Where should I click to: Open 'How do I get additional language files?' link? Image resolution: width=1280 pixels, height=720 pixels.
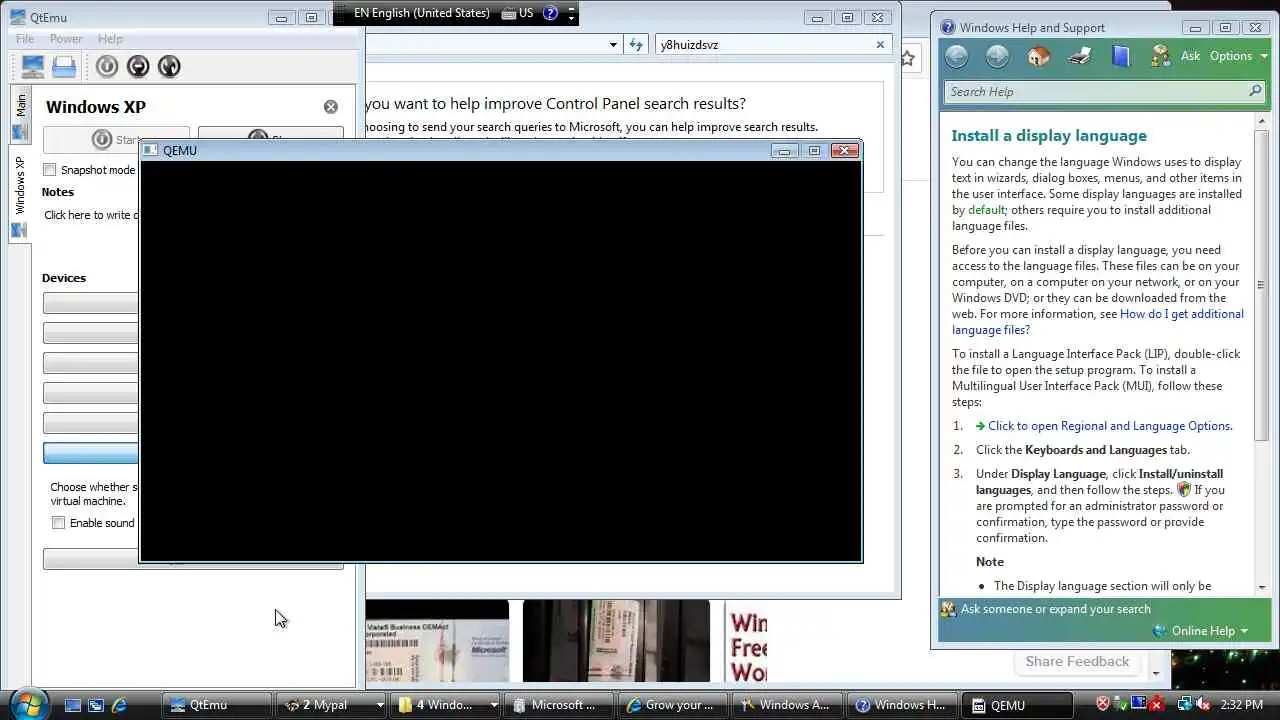(x=1098, y=322)
